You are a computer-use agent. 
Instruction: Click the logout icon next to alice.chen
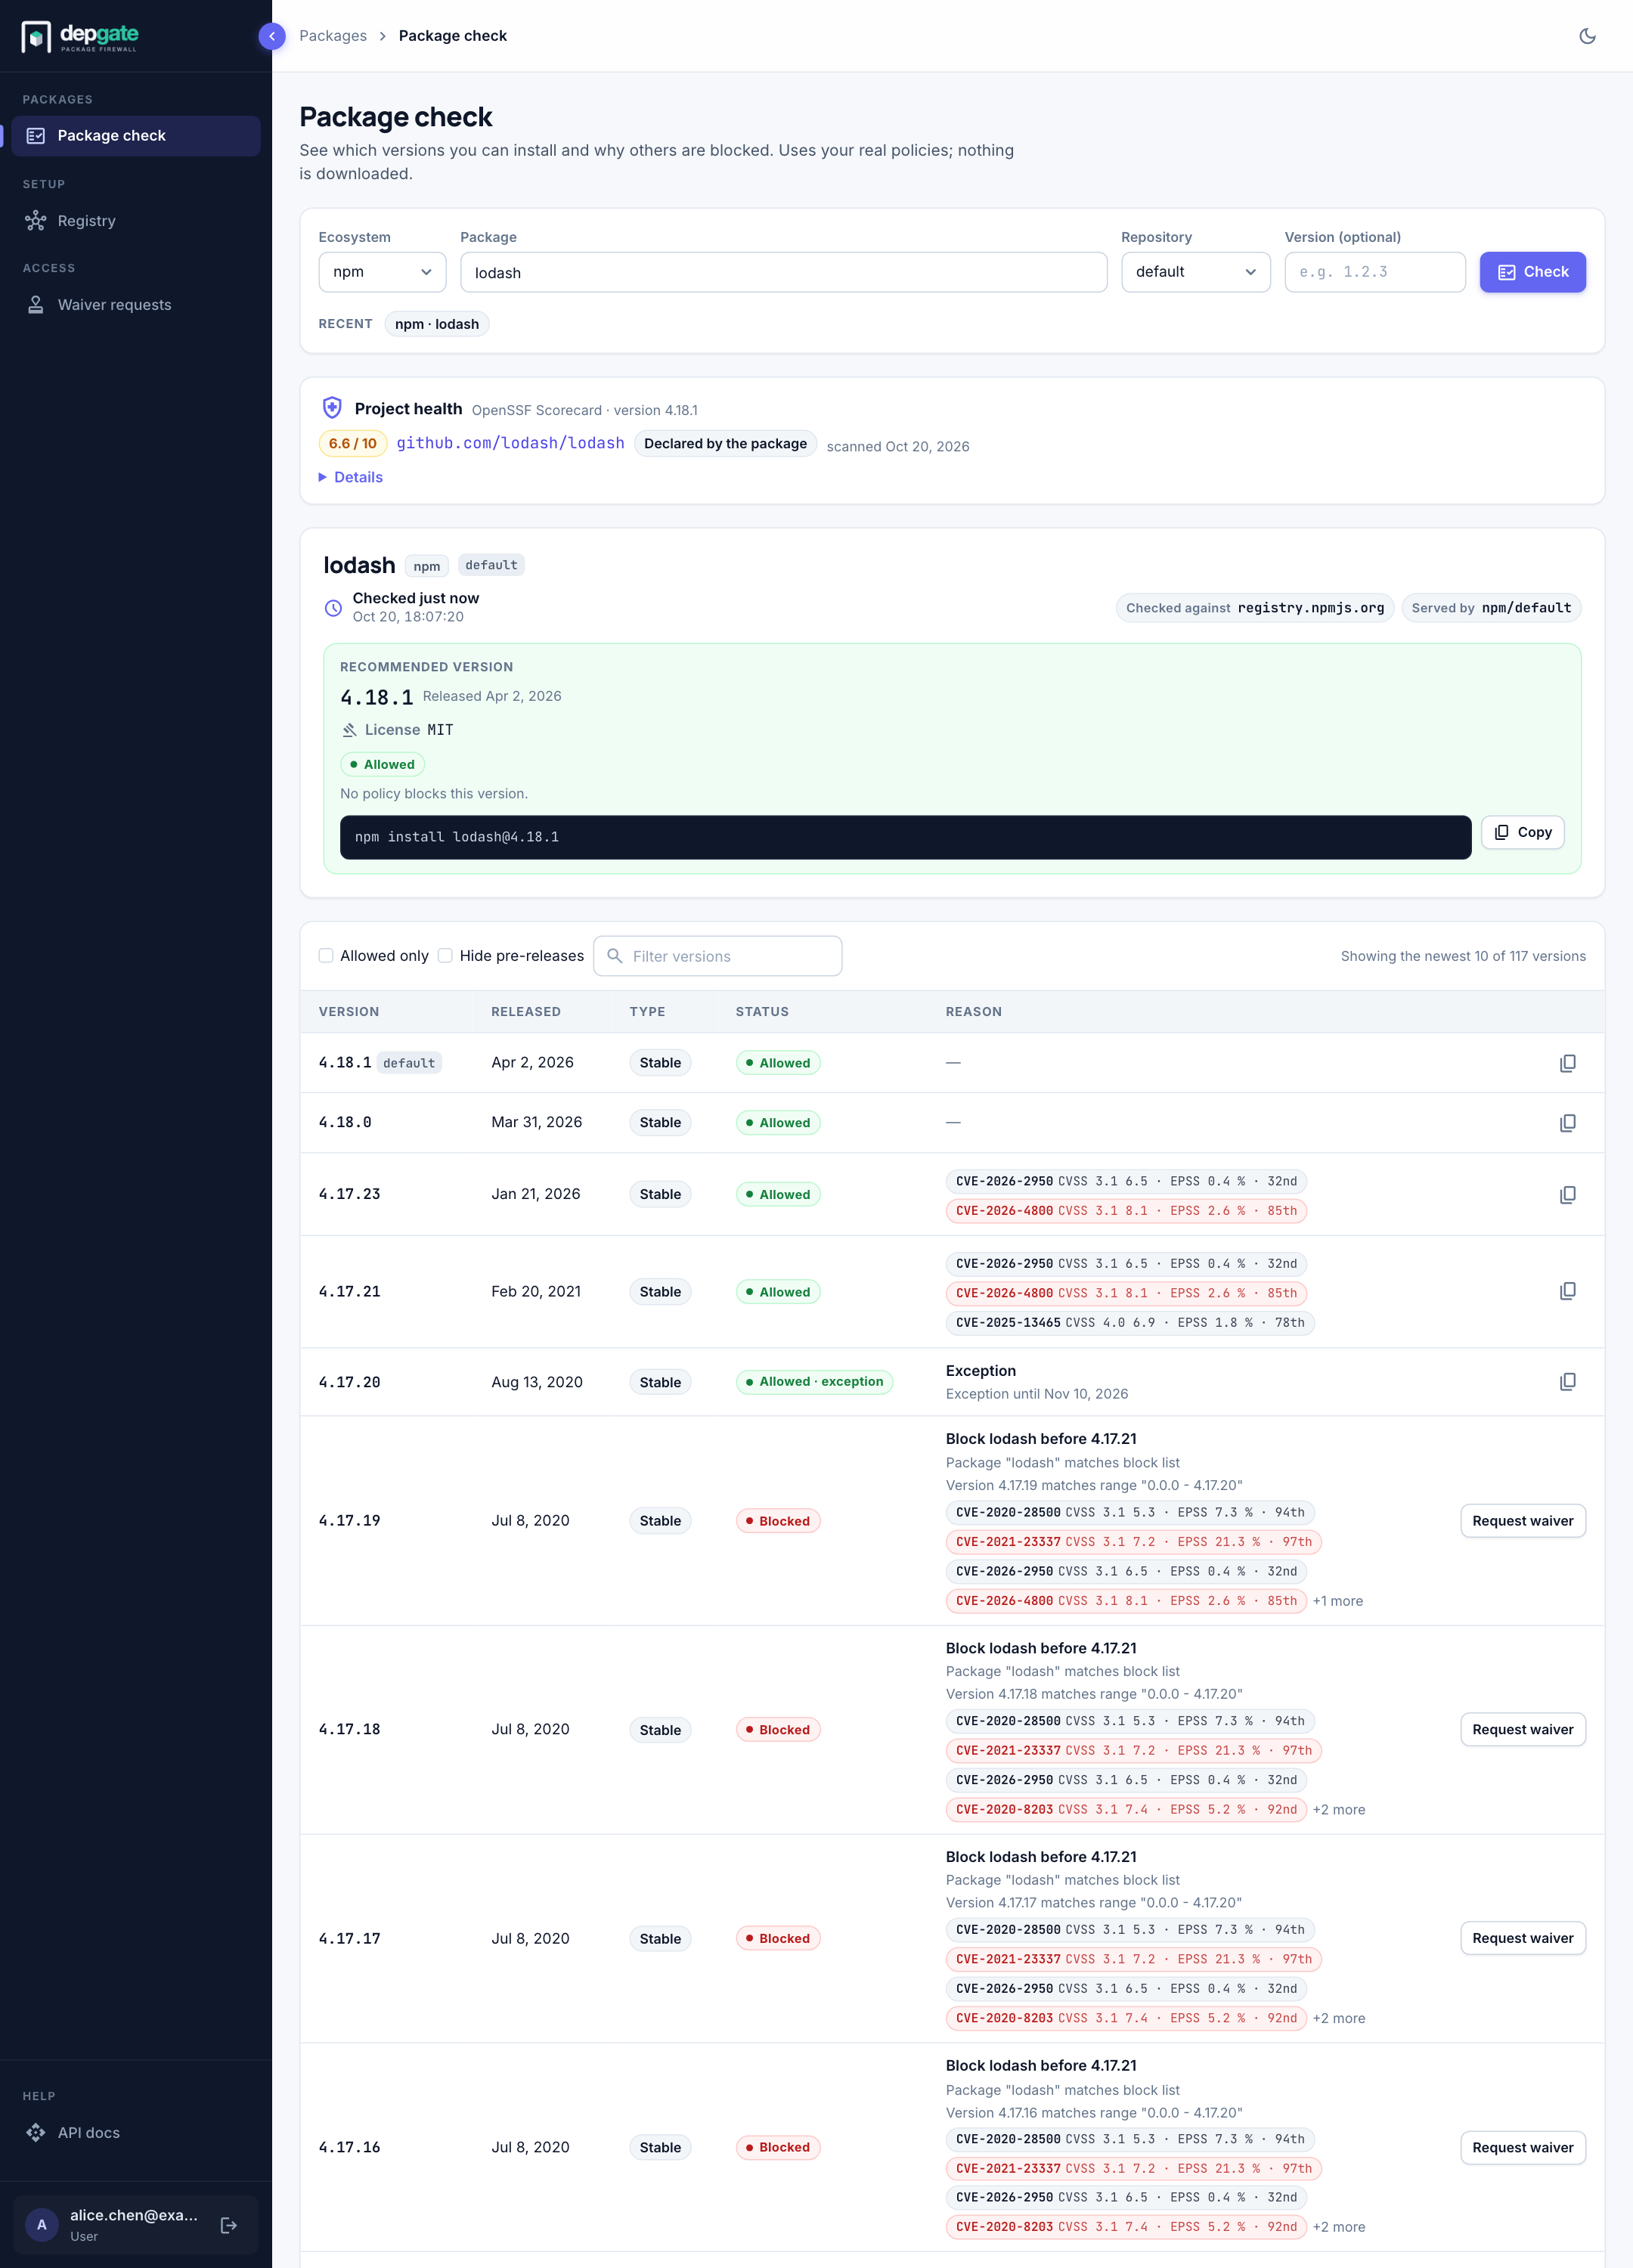pos(229,2225)
